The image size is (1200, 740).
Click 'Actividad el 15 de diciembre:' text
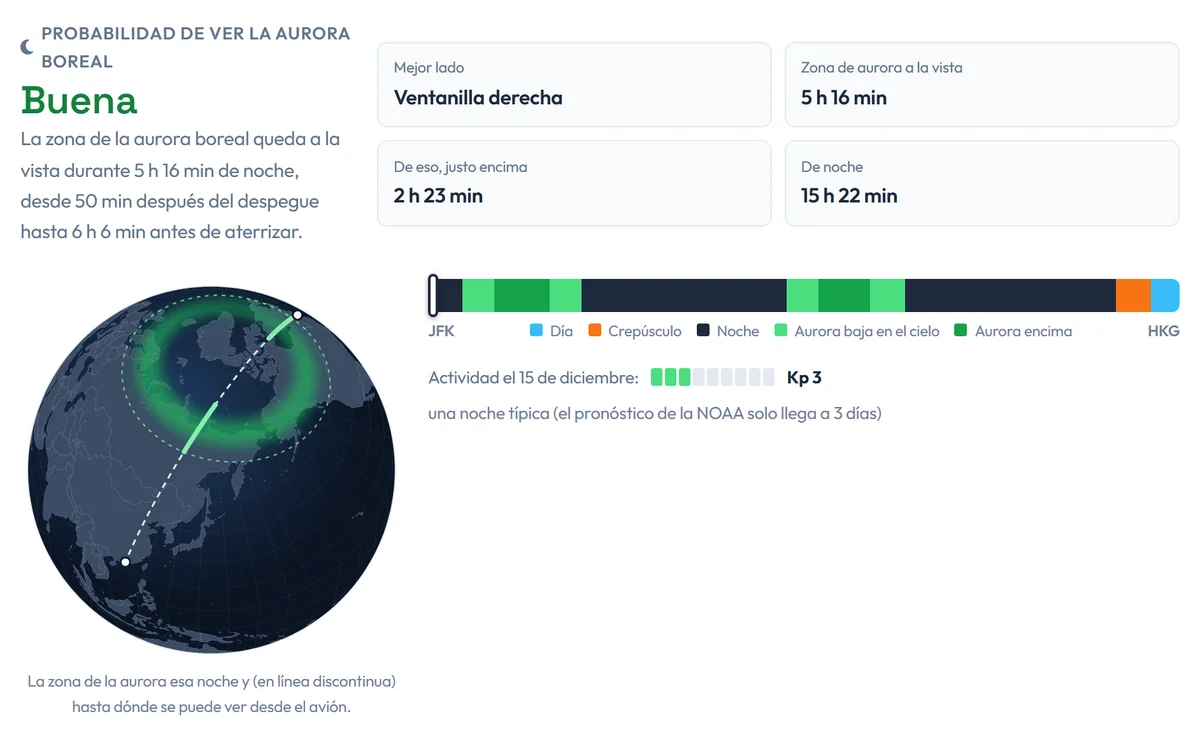click(x=533, y=377)
